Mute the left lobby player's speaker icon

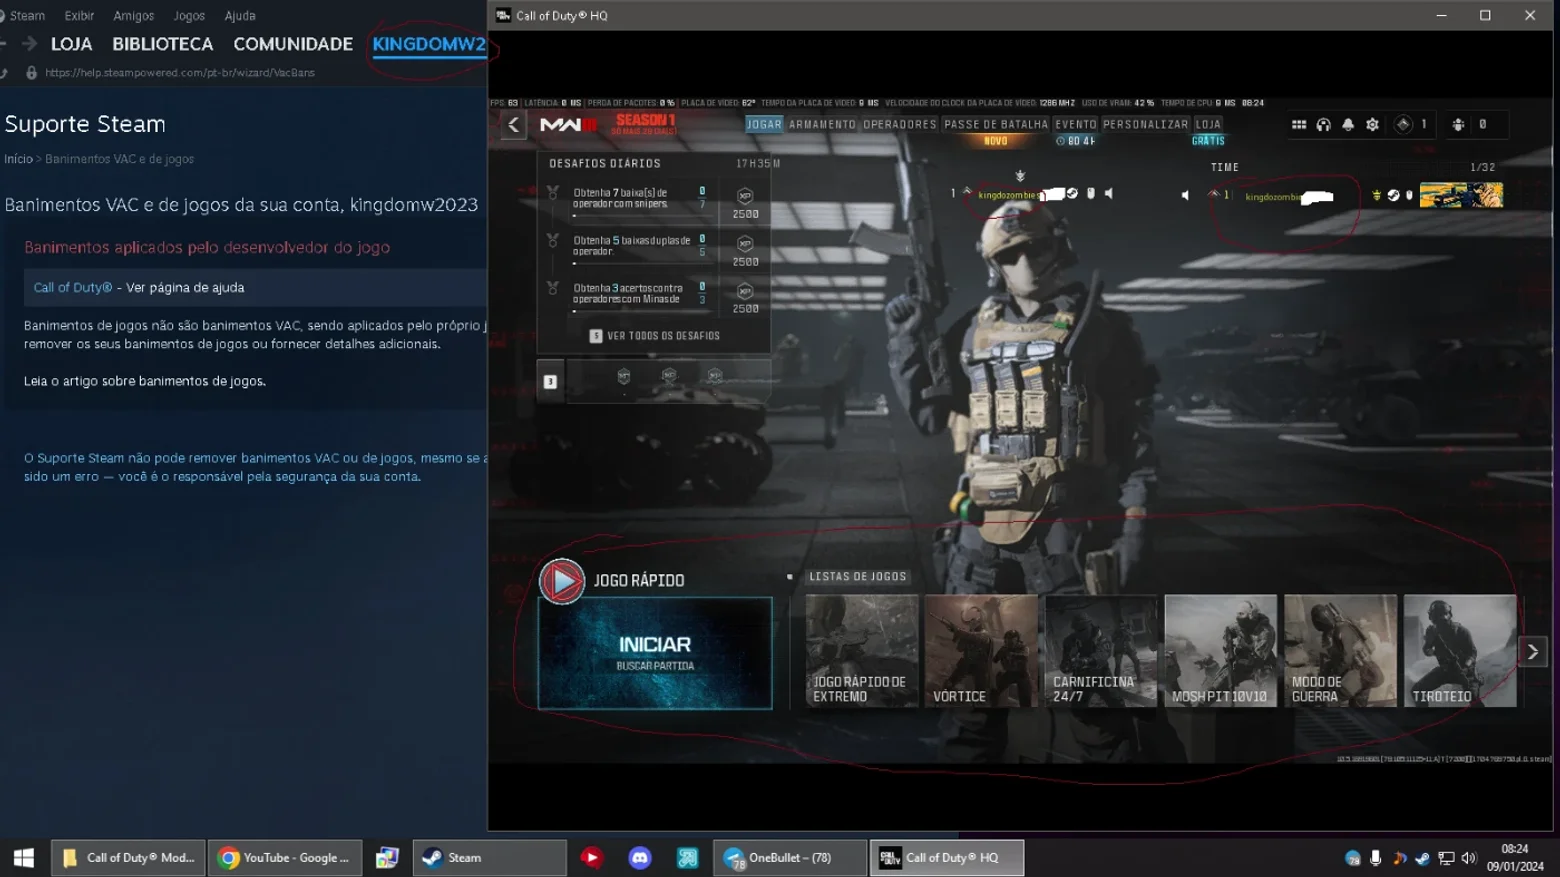(x=1109, y=194)
